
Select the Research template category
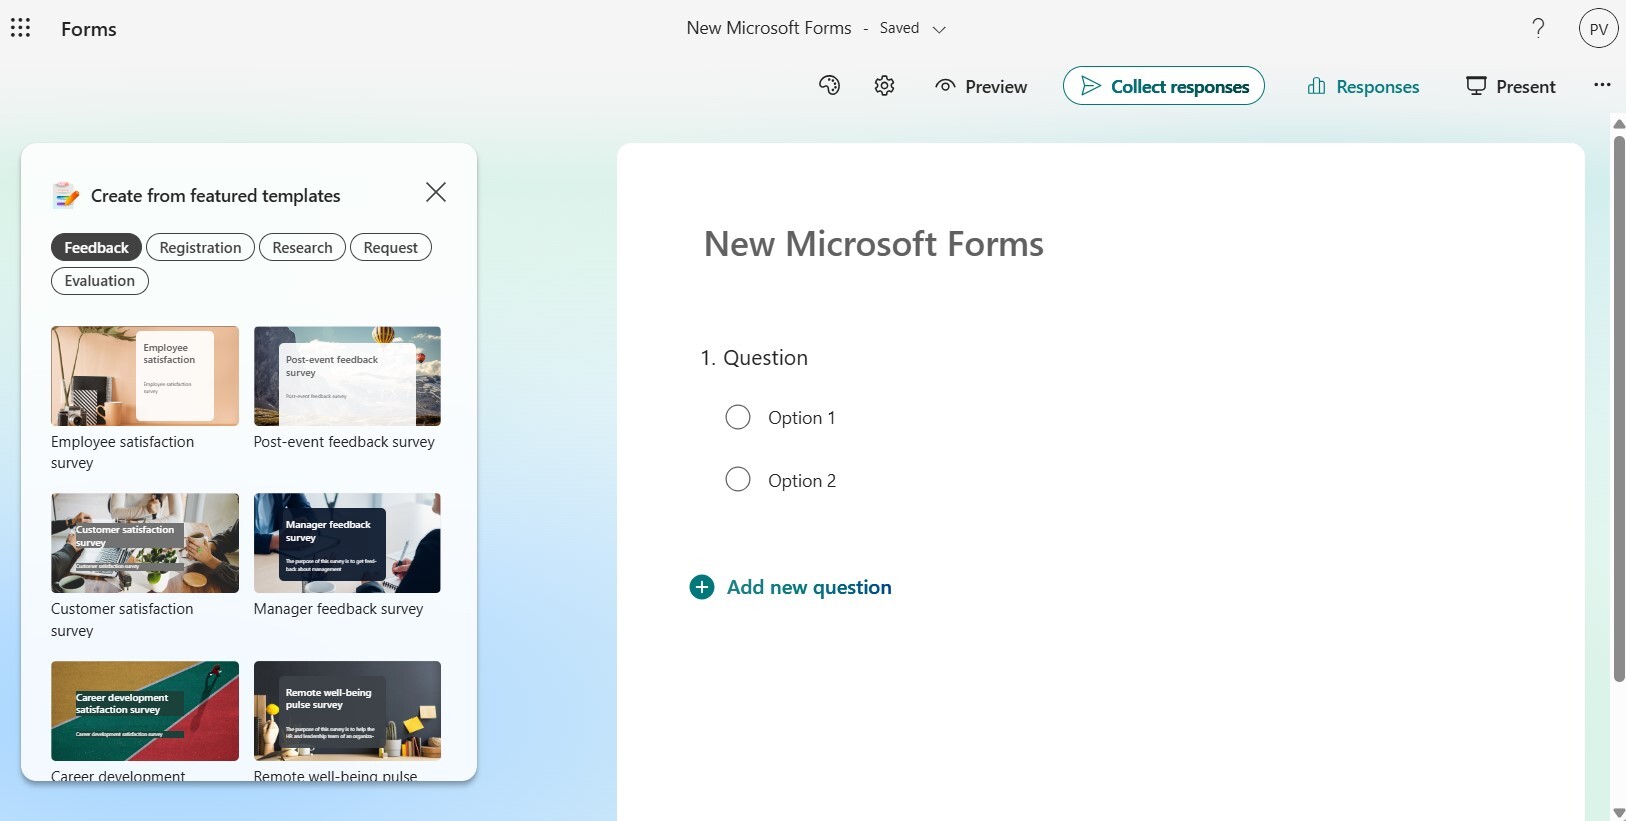(x=302, y=247)
